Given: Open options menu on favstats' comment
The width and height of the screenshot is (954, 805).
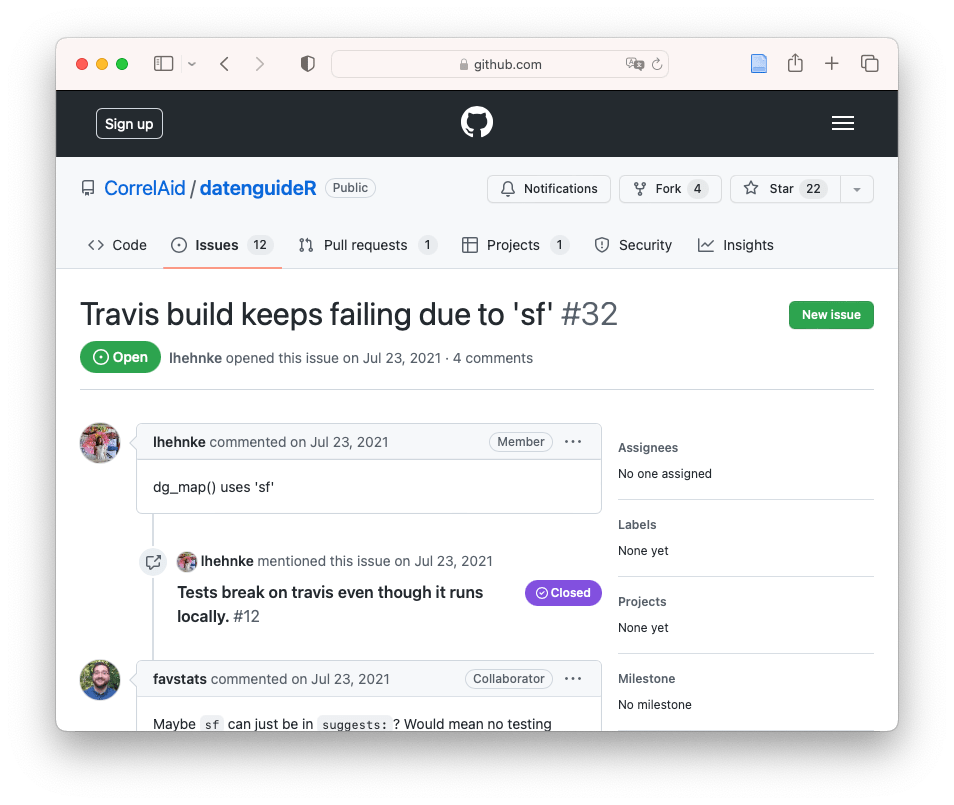Looking at the screenshot, I should pyautogui.click(x=573, y=679).
